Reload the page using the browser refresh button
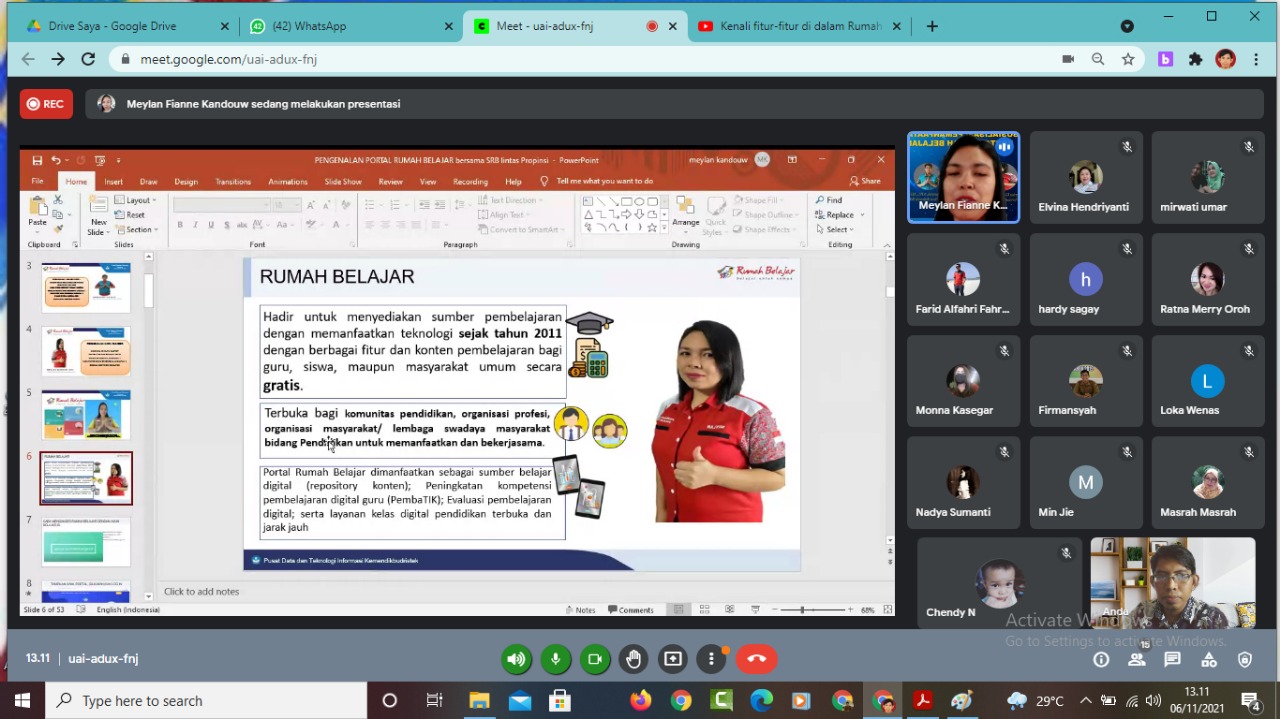The width and height of the screenshot is (1280, 719). (x=88, y=60)
